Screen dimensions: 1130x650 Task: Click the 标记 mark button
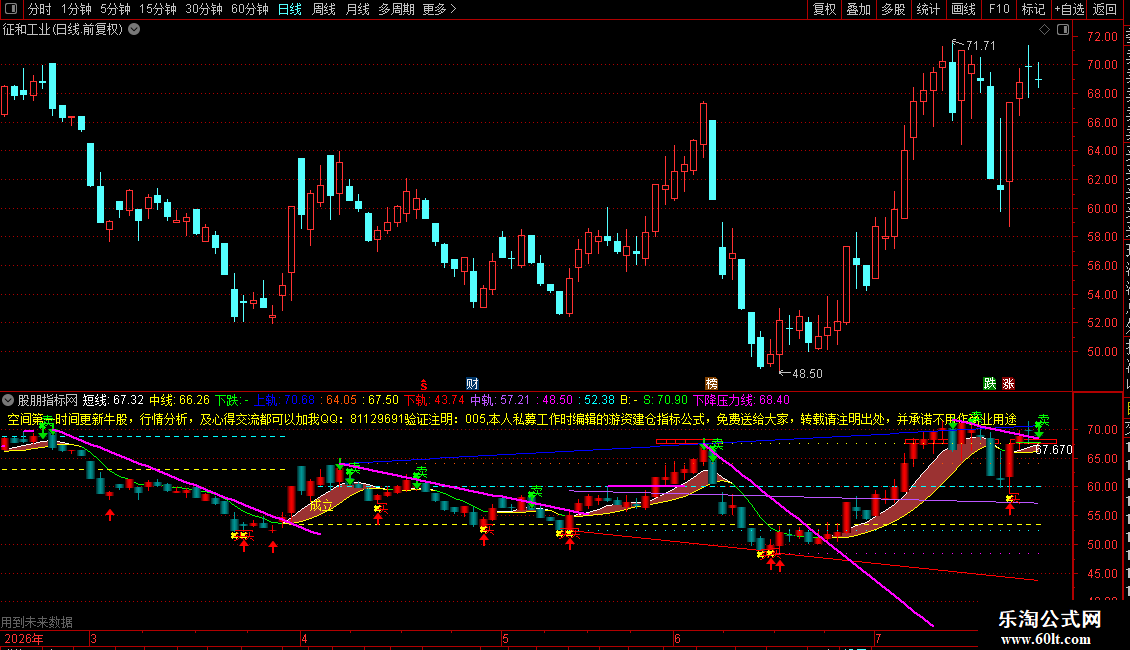(x=1033, y=9)
